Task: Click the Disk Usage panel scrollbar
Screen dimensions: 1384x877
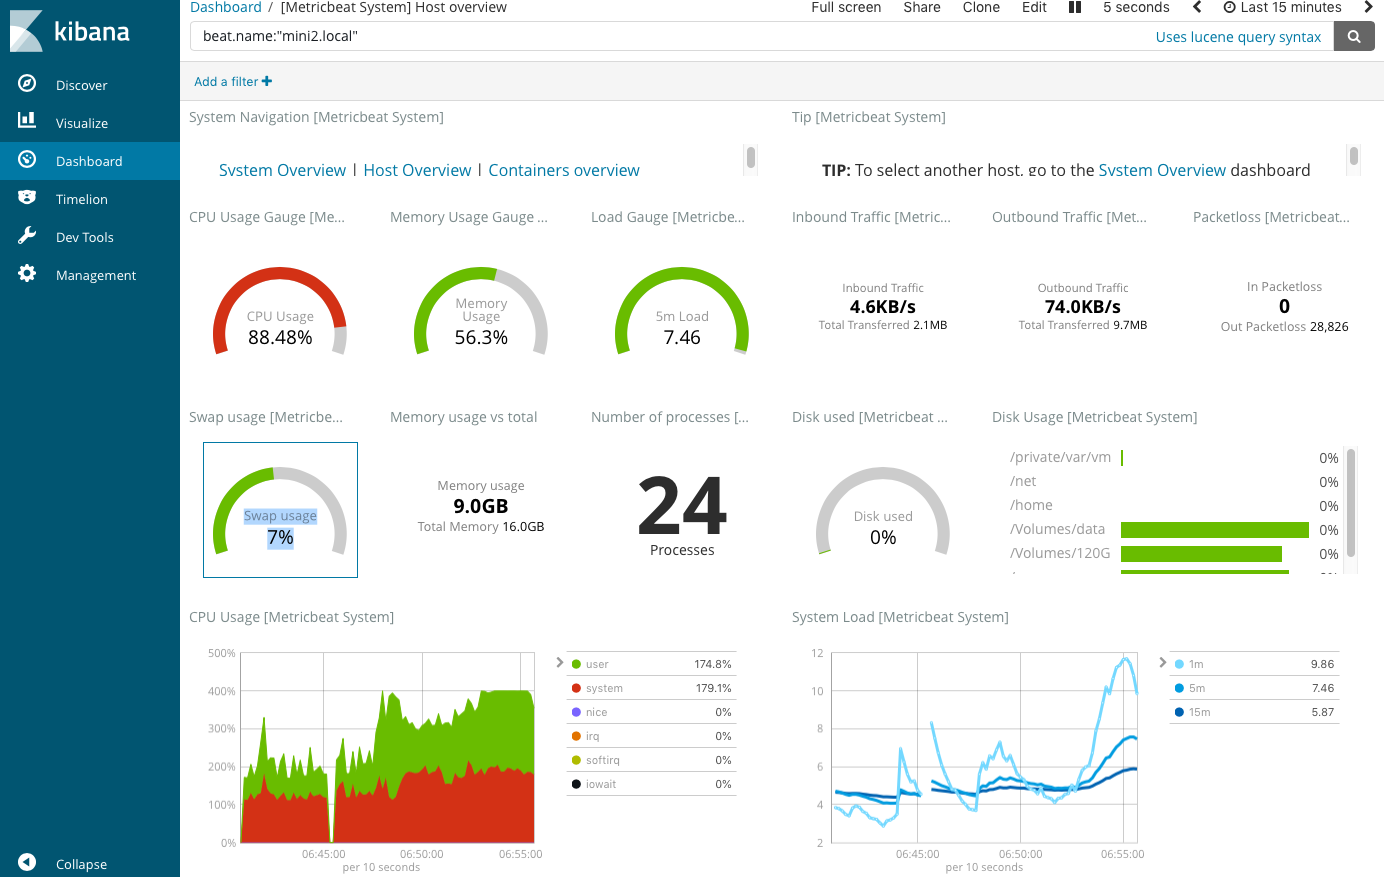Action: point(1351,502)
